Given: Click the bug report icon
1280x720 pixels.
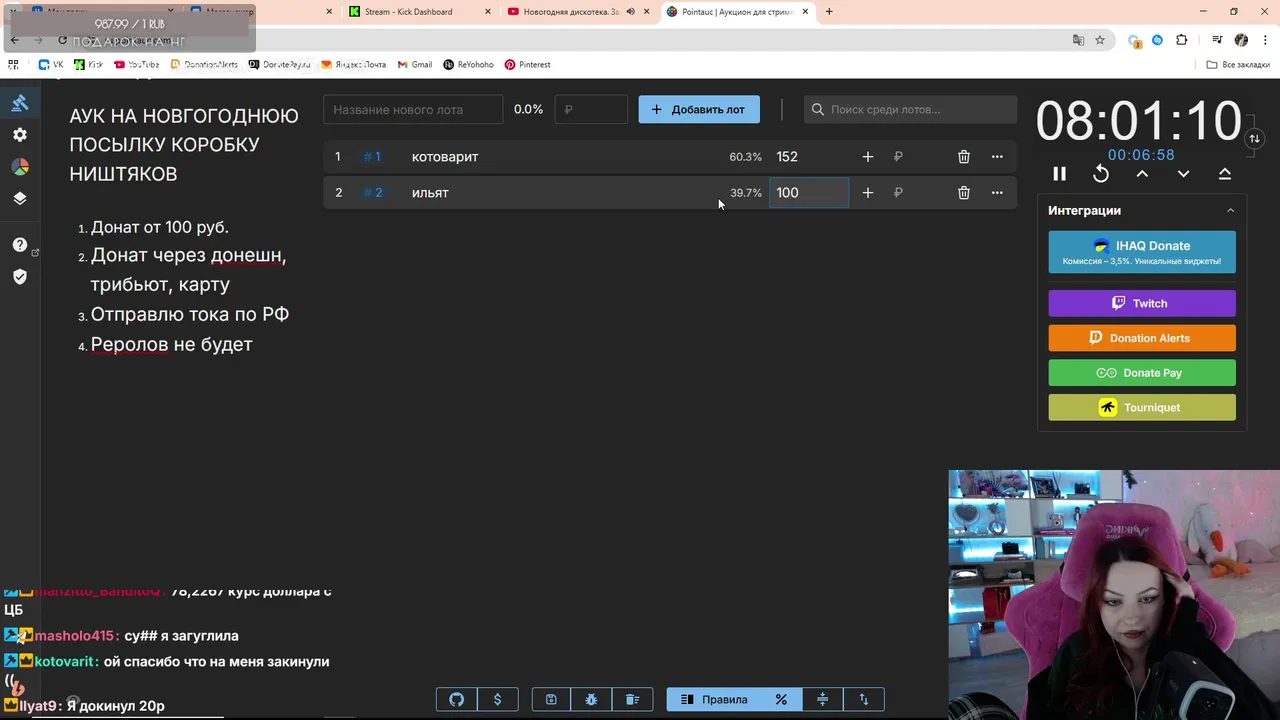Looking at the screenshot, I should click(592, 700).
